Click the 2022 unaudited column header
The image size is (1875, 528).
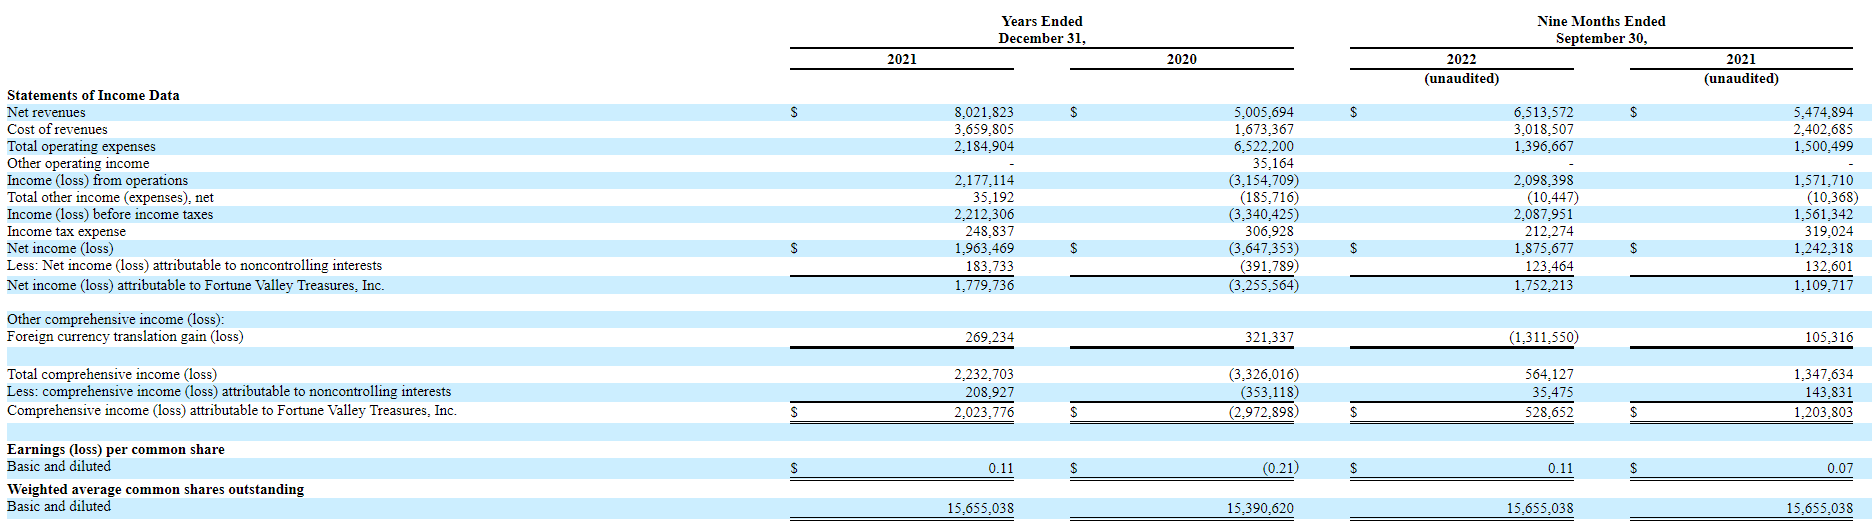tap(1461, 68)
